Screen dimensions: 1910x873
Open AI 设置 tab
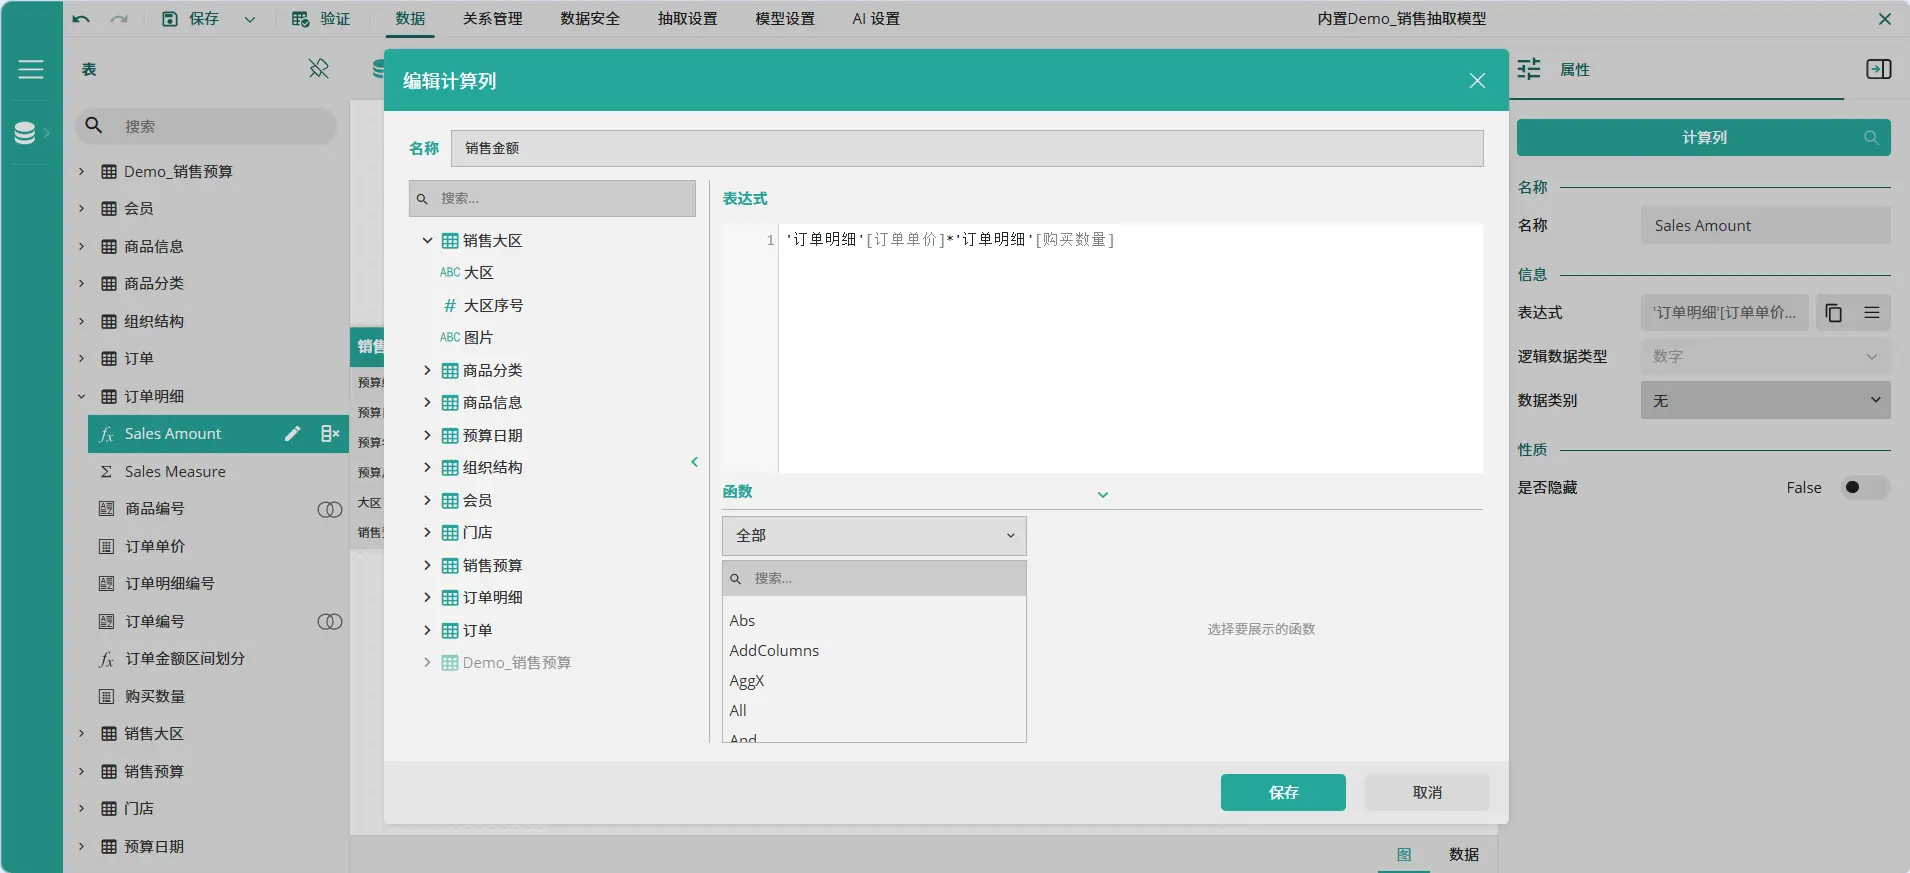coord(876,19)
